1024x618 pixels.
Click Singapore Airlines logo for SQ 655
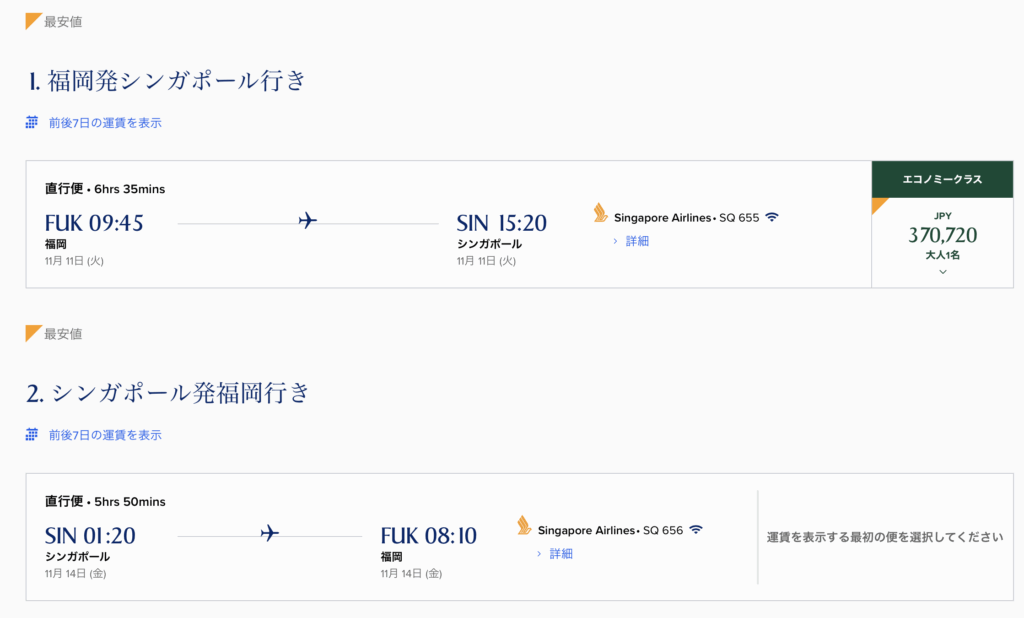(600, 213)
